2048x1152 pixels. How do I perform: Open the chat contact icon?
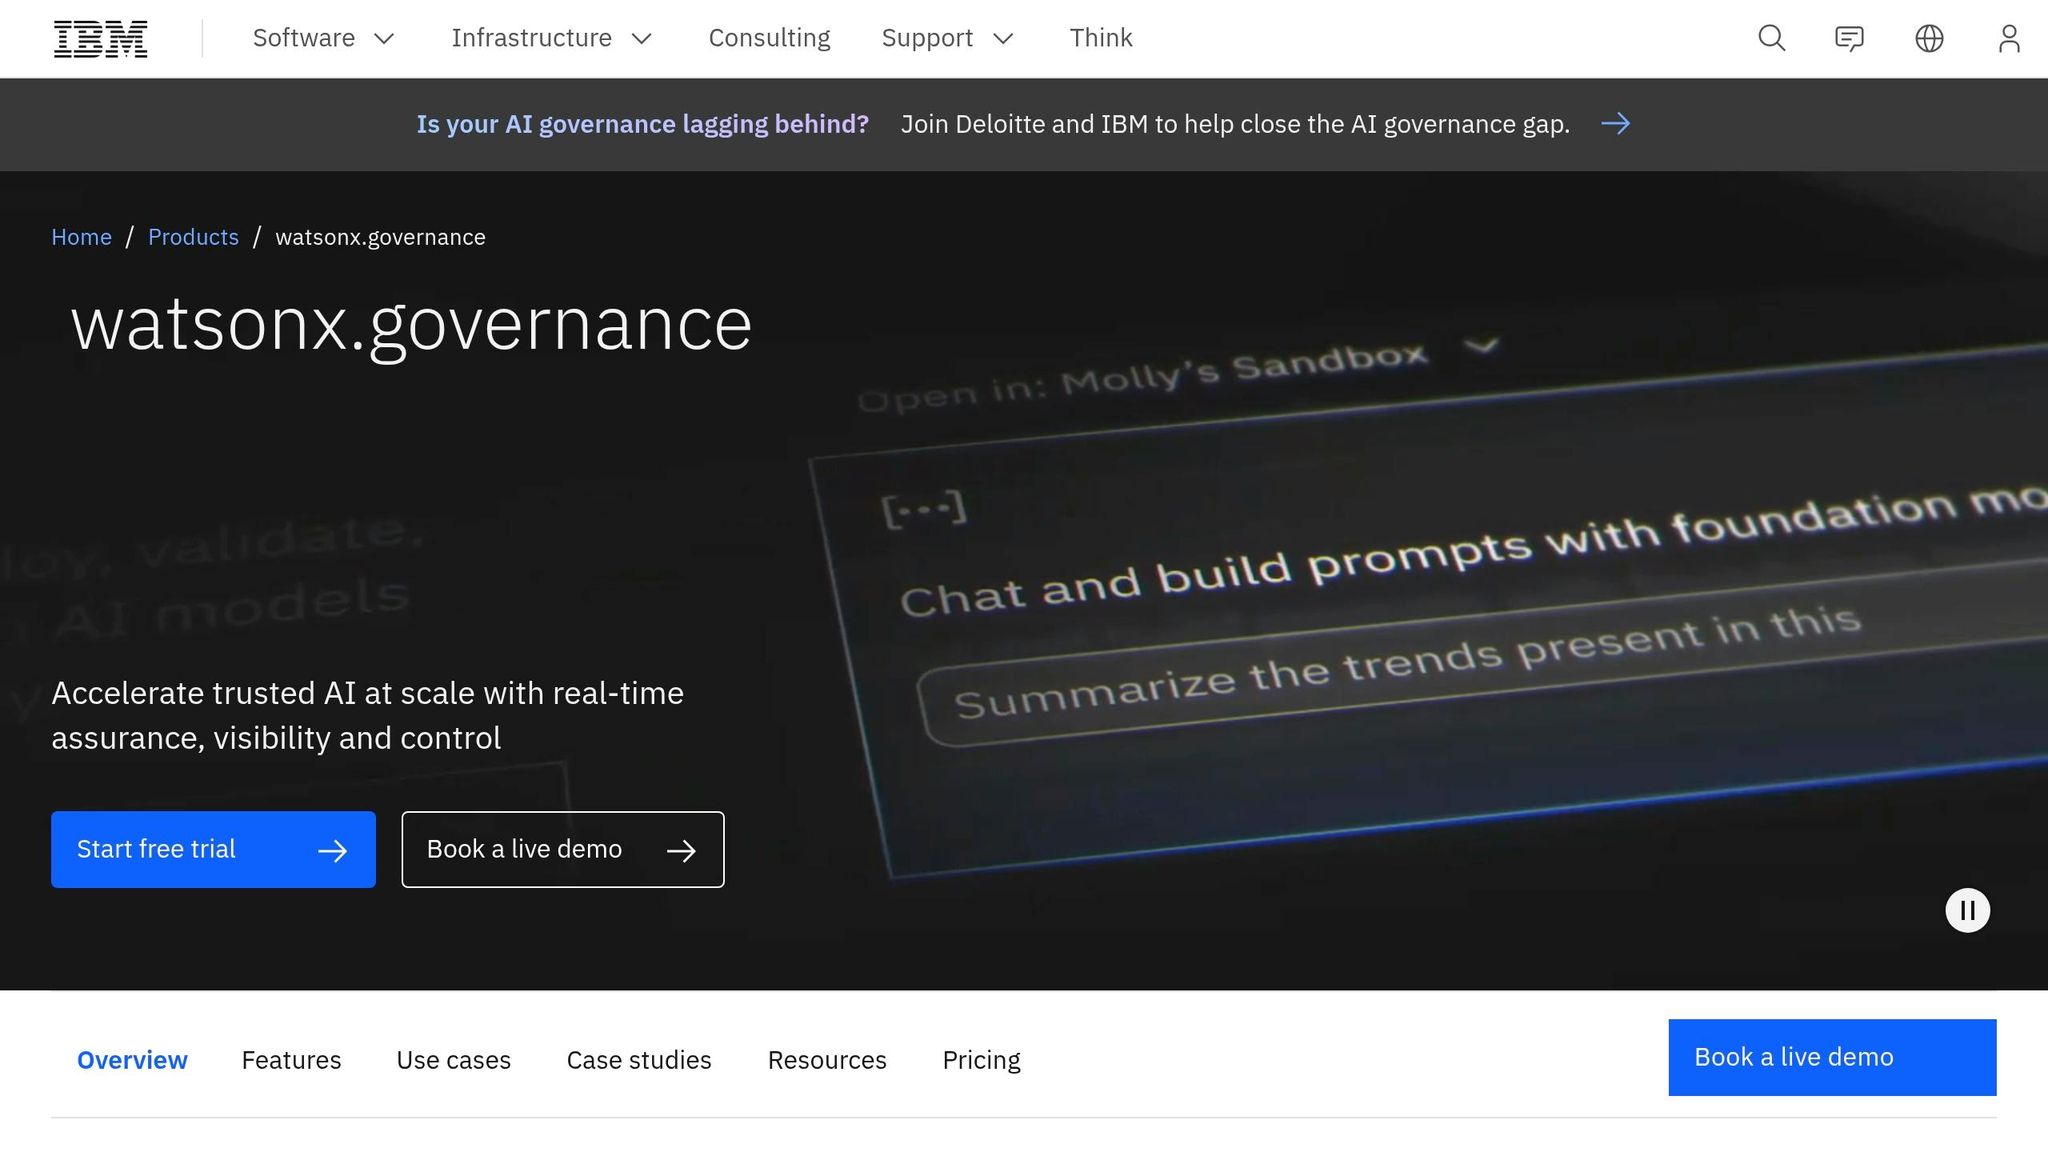[x=1849, y=39]
